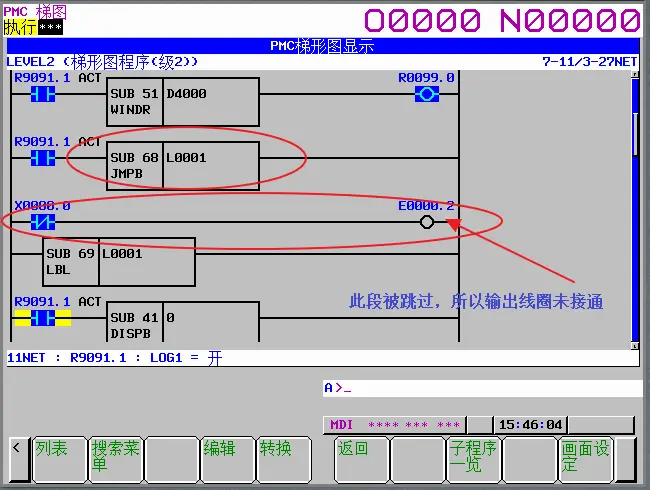Select the X0008.0 normally closed contact

coord(43,222)
